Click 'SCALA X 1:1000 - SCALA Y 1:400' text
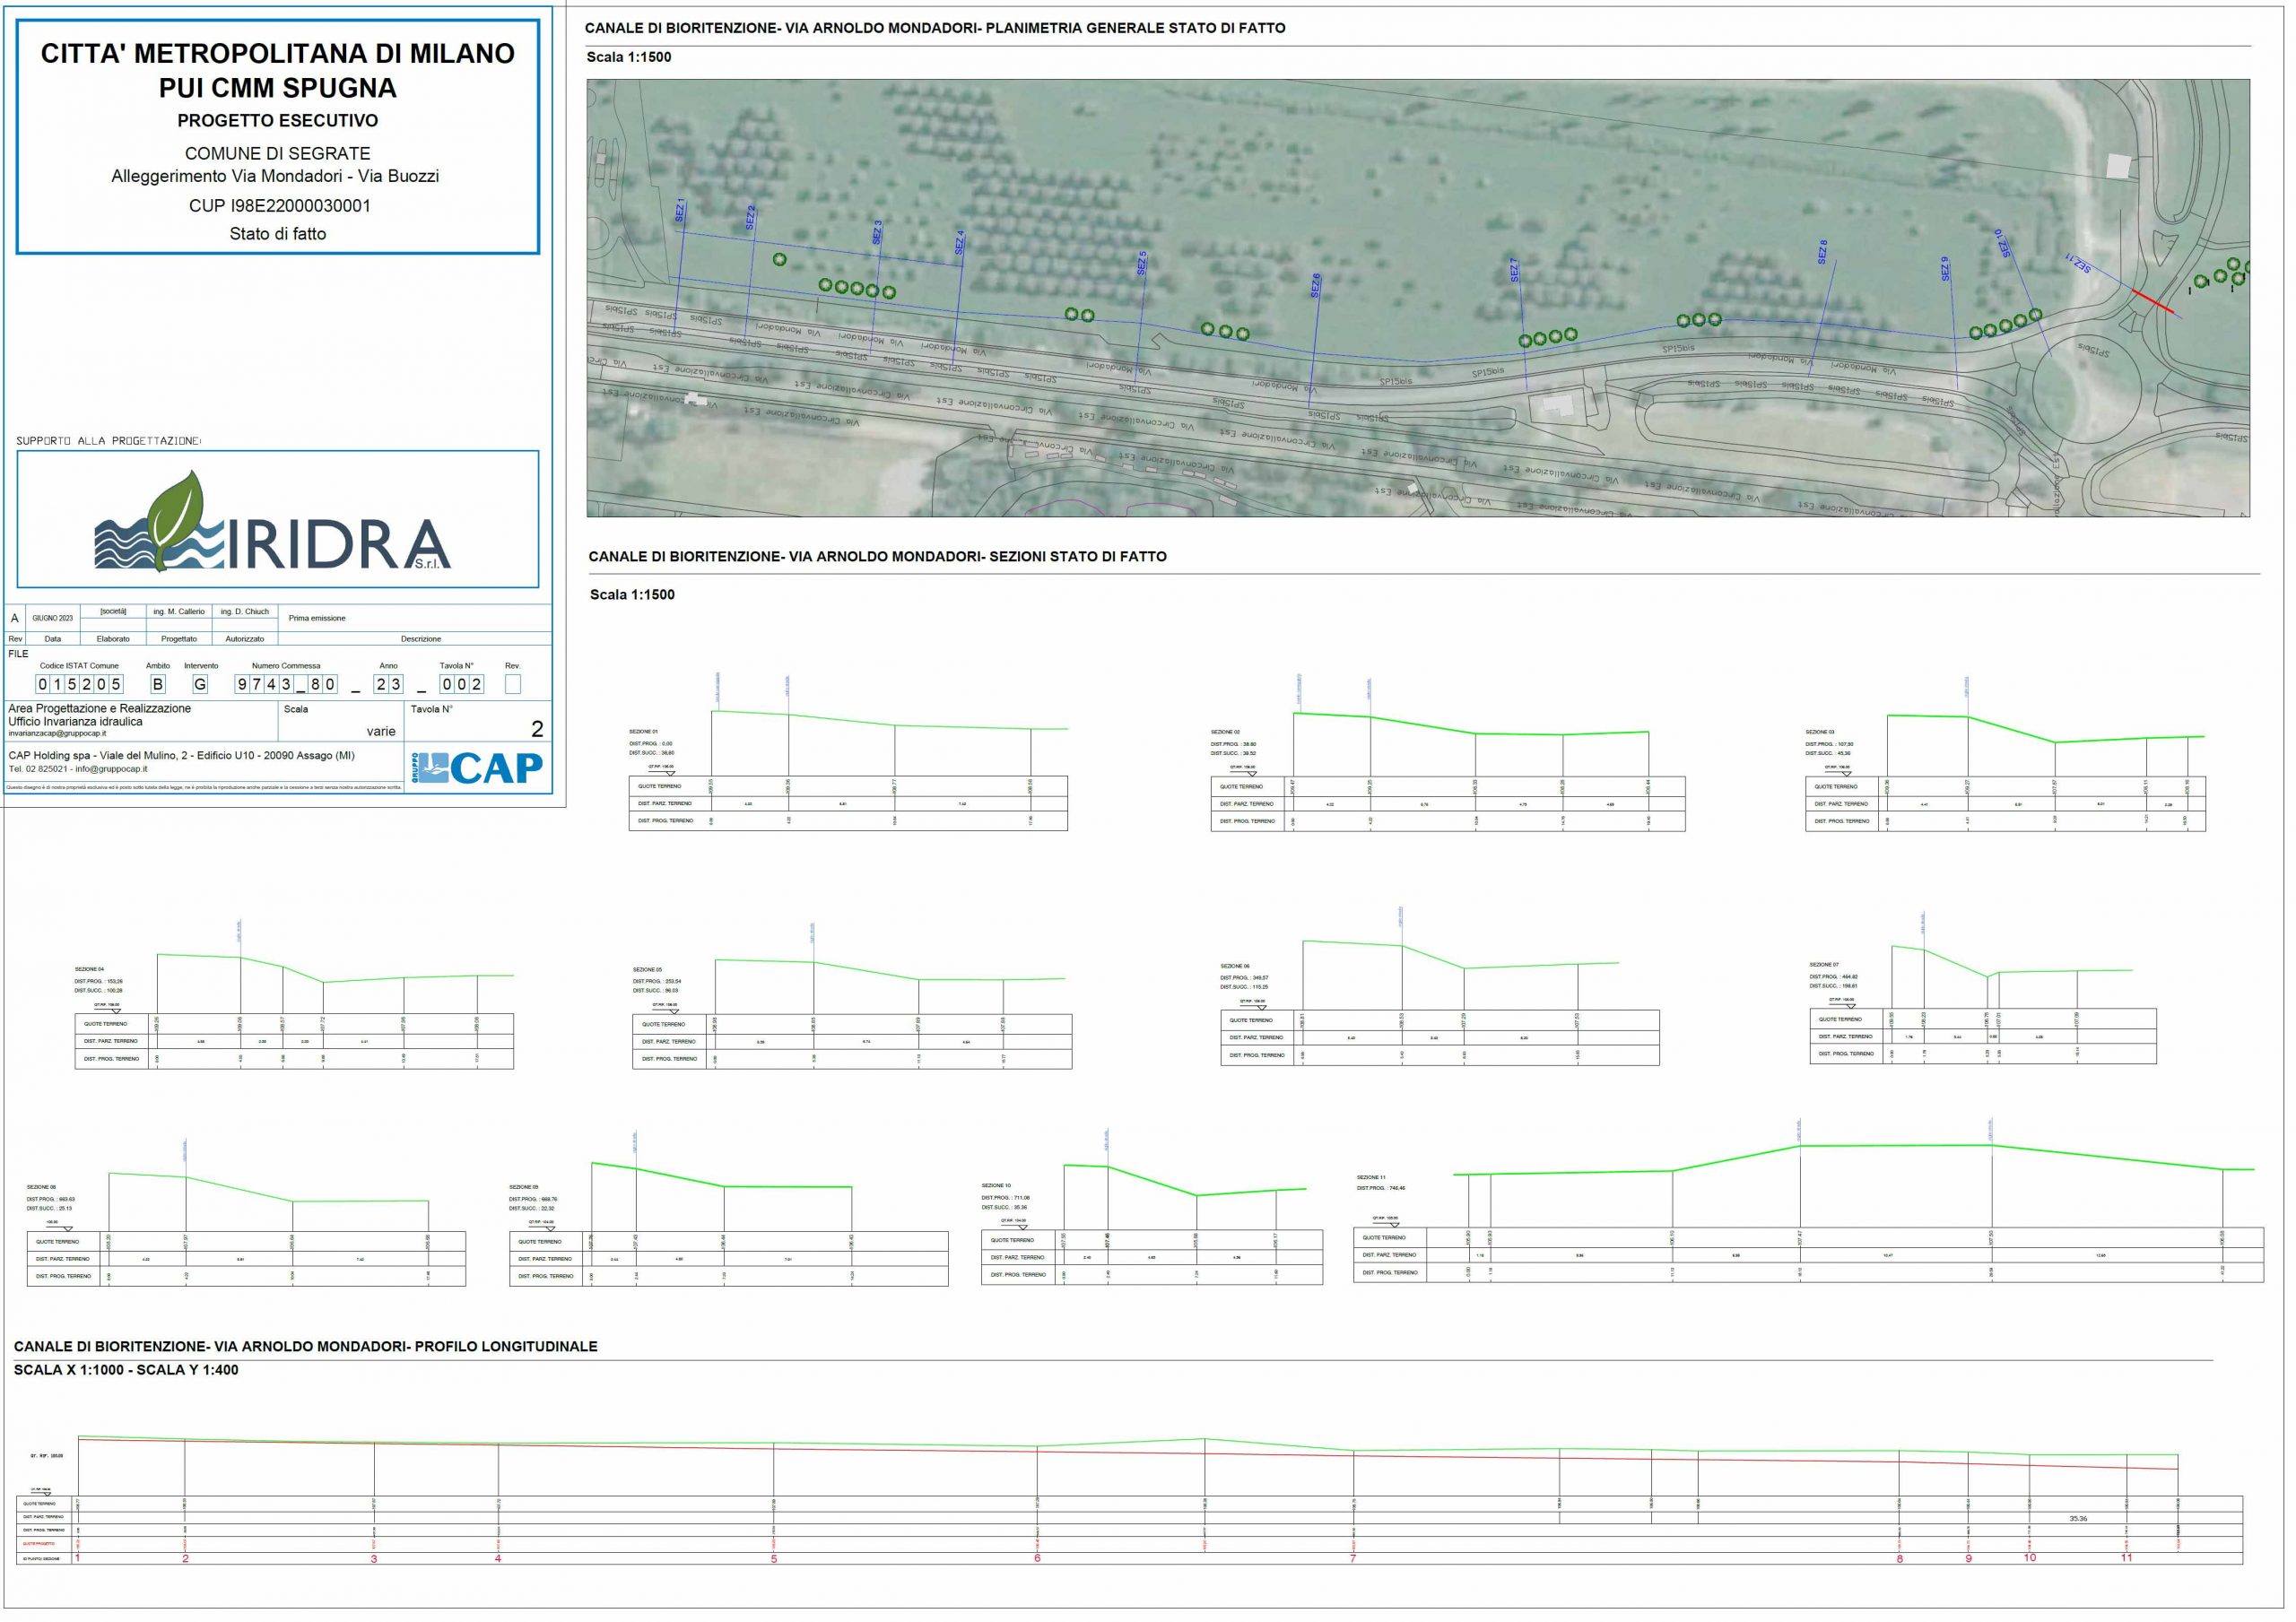 point(126,1372)
